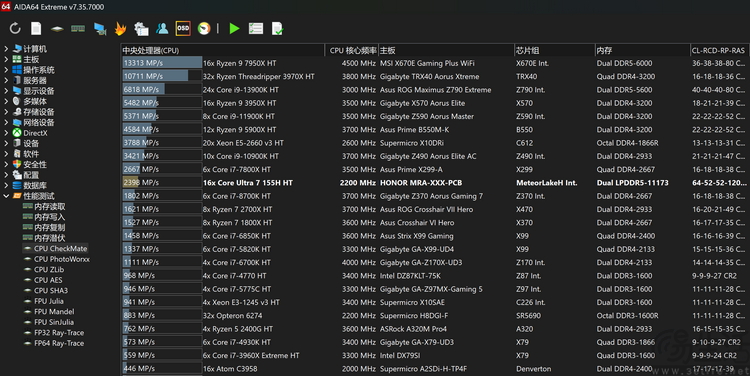This screenshot has width=750, height=376.
Task: Select the 32x Ryzen Threadripper 3970X HT row
Action: (x=435, y=77)
